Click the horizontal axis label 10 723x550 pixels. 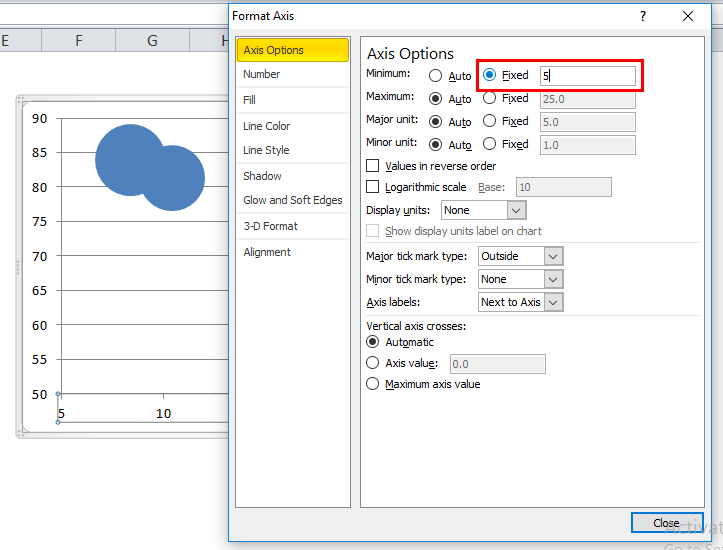163,414
